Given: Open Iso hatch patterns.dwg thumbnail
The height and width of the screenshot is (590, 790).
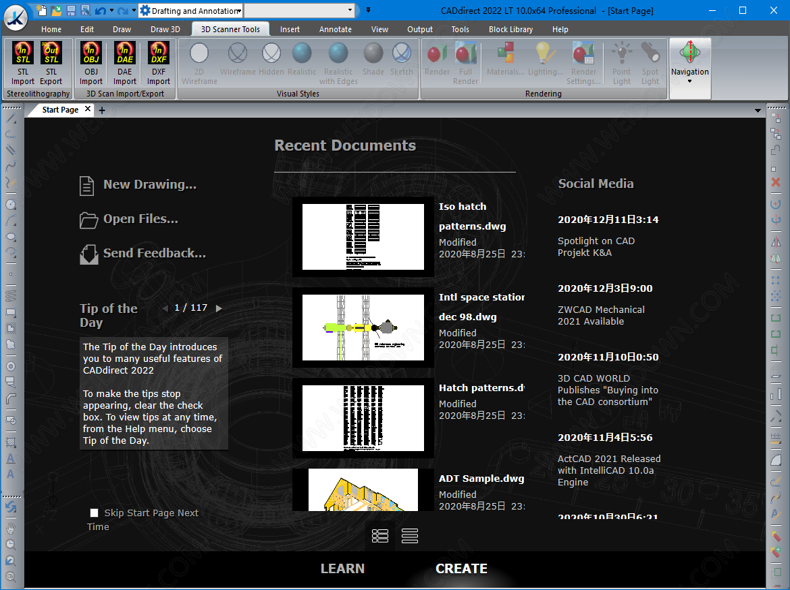Looking at the screenshot, I should coord(363,236).
